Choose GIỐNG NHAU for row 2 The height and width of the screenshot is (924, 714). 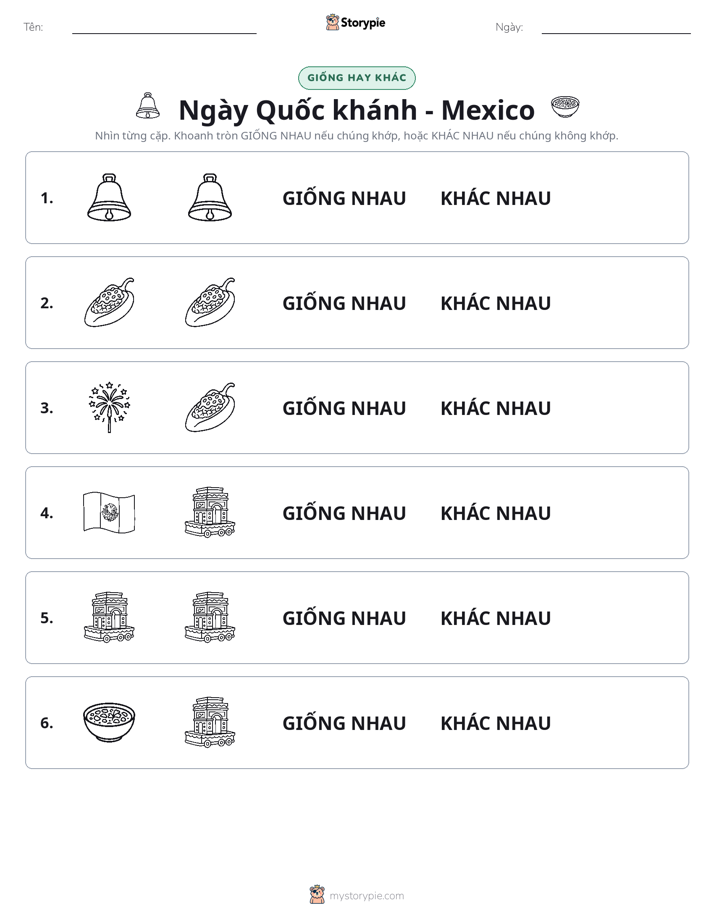click(344, 303)
